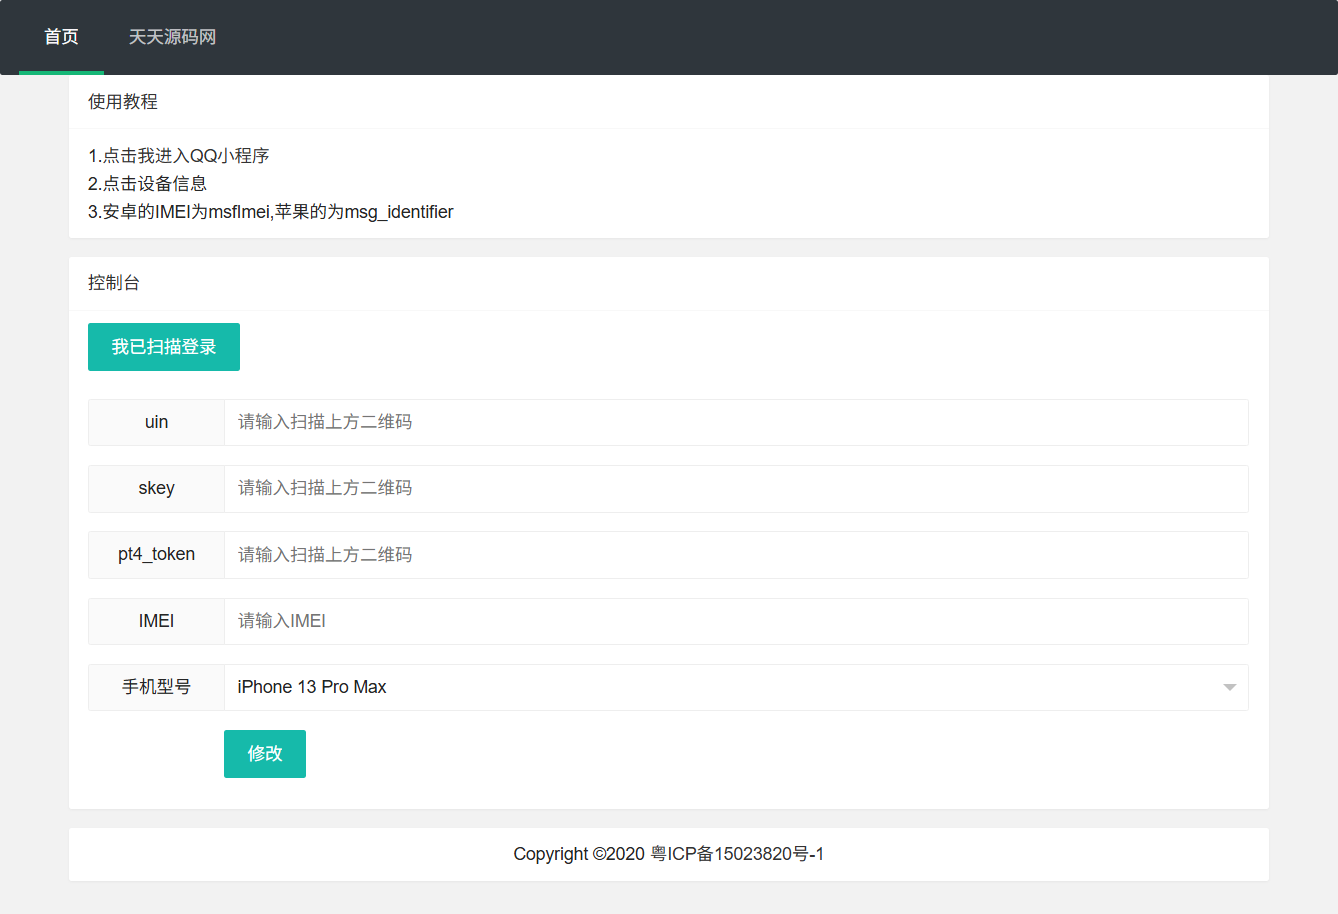Screen dimensions: 1338x914
Task: Focus the skey input field
Action: coord(735,489)
